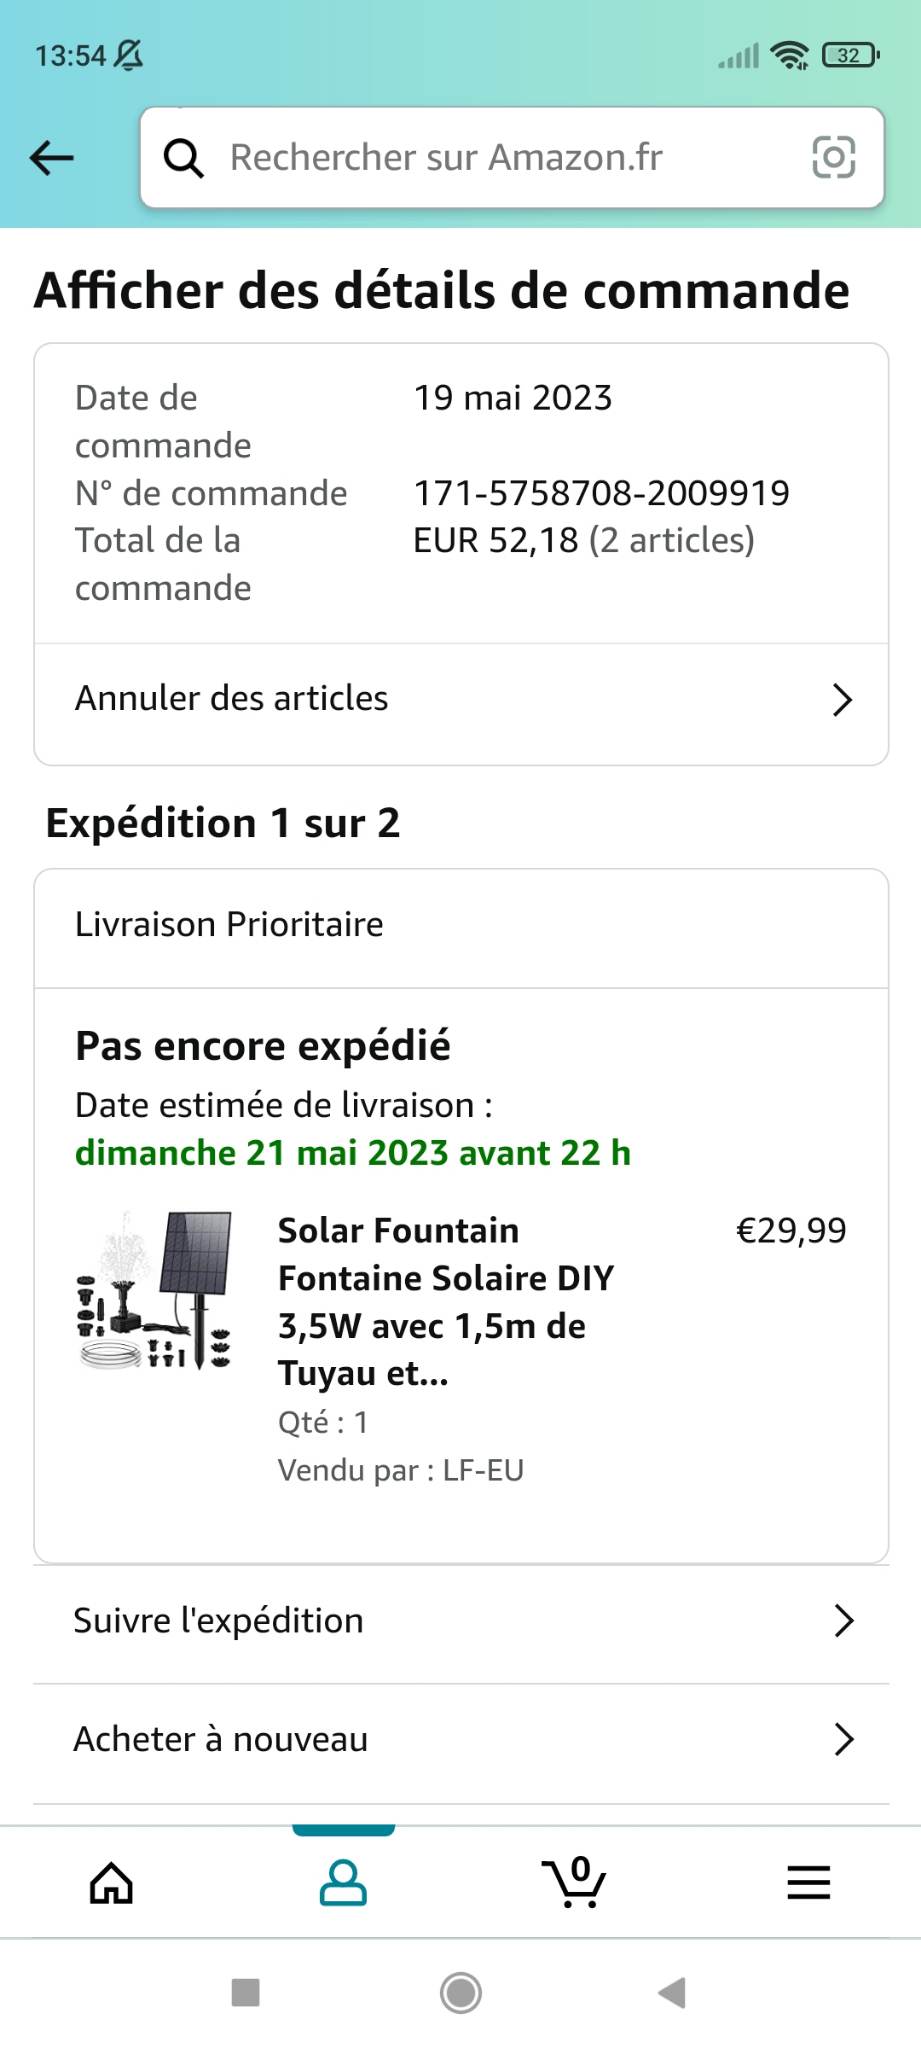Open the shopping cart icon
This screenshot has height=2048, width=921.
coord(574,1883)
